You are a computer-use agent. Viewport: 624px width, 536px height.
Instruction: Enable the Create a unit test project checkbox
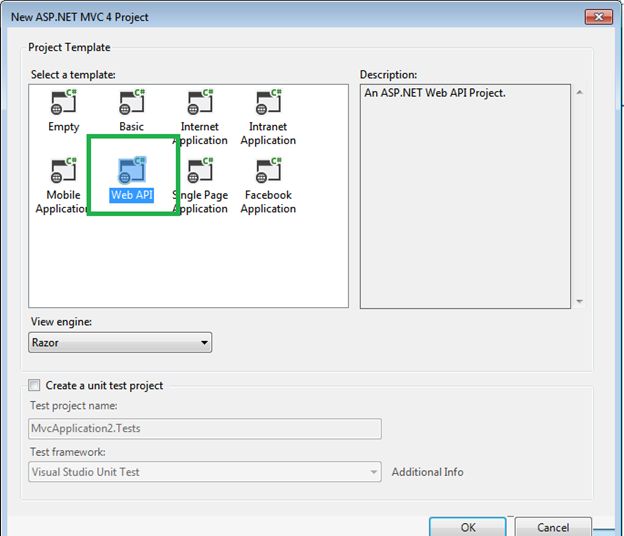(x=35, y=385)
